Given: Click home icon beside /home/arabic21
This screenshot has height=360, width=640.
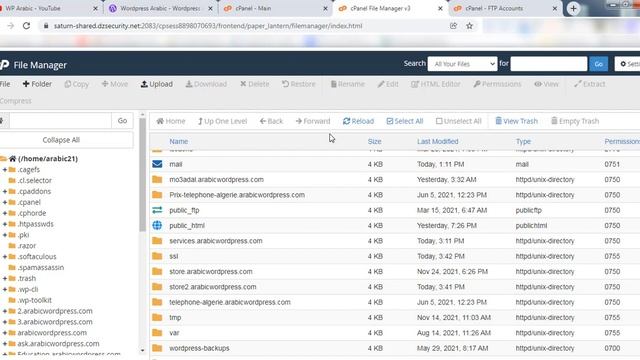Looking at the screenshot, I should [13, 158].
